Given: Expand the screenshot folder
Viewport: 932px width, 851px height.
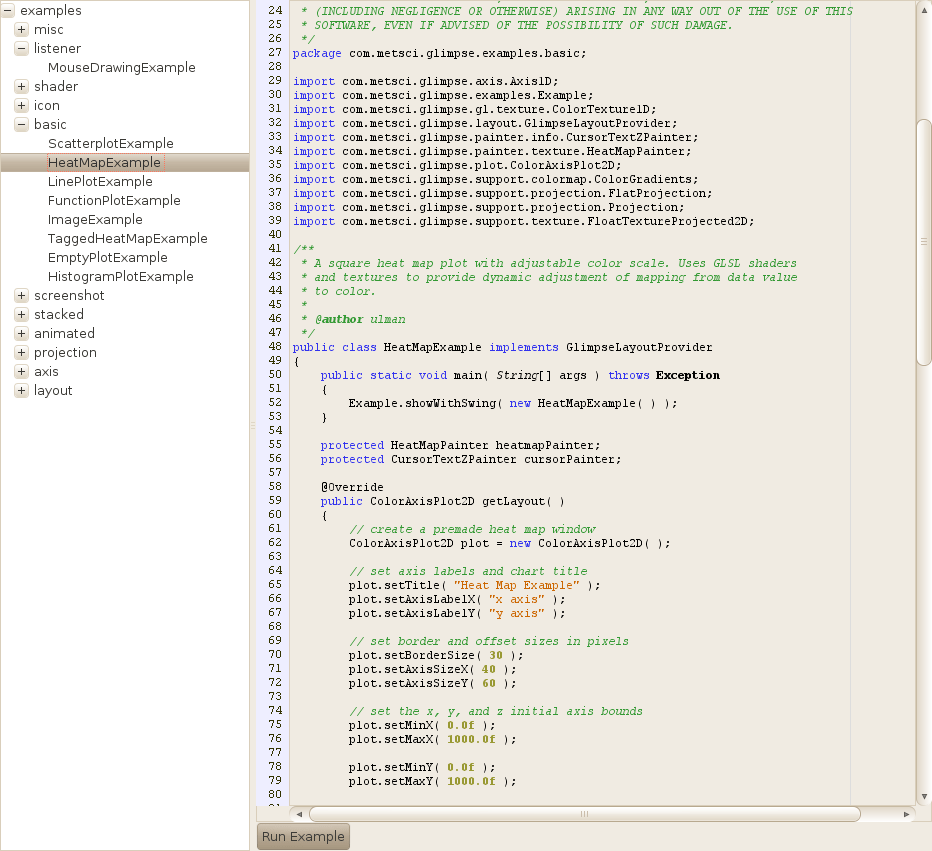Looking at the screenshot, I should tap(21, 295).
